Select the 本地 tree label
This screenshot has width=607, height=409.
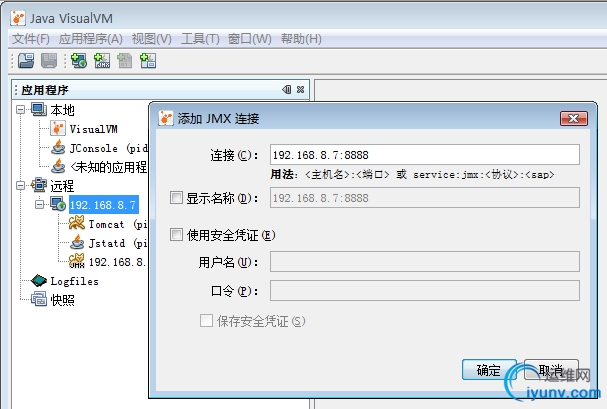[x=62, y=110]
